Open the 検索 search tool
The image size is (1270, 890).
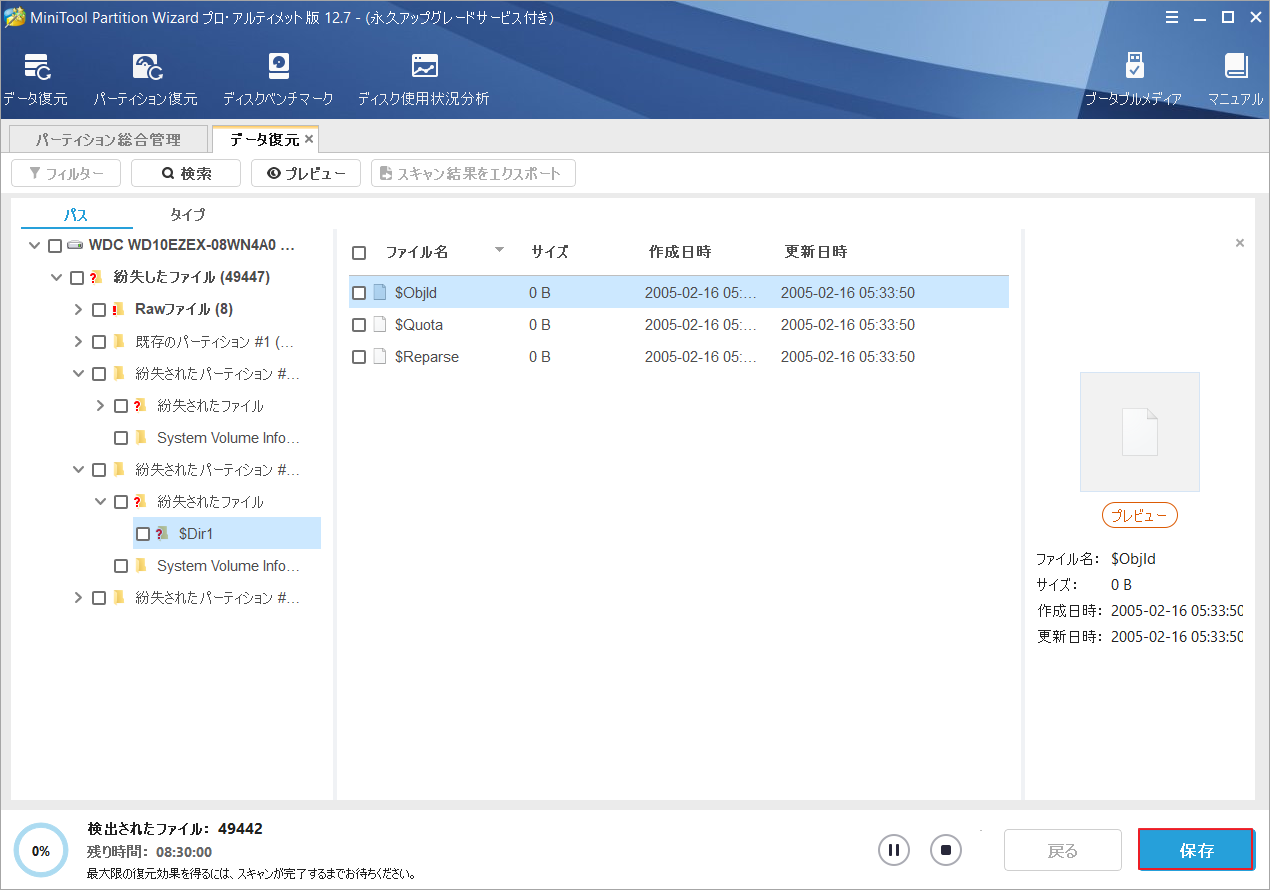[185, 172]
